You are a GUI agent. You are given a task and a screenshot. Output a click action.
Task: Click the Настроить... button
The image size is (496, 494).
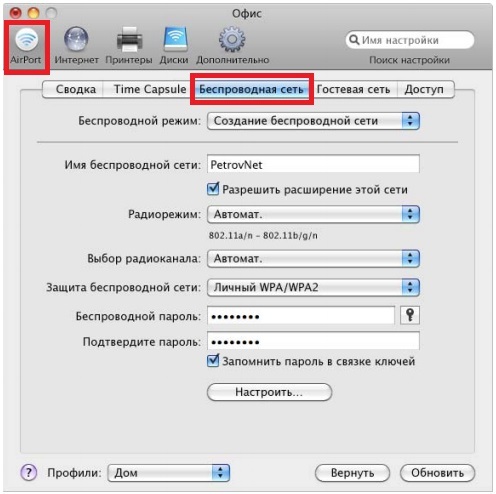[269, 392]
